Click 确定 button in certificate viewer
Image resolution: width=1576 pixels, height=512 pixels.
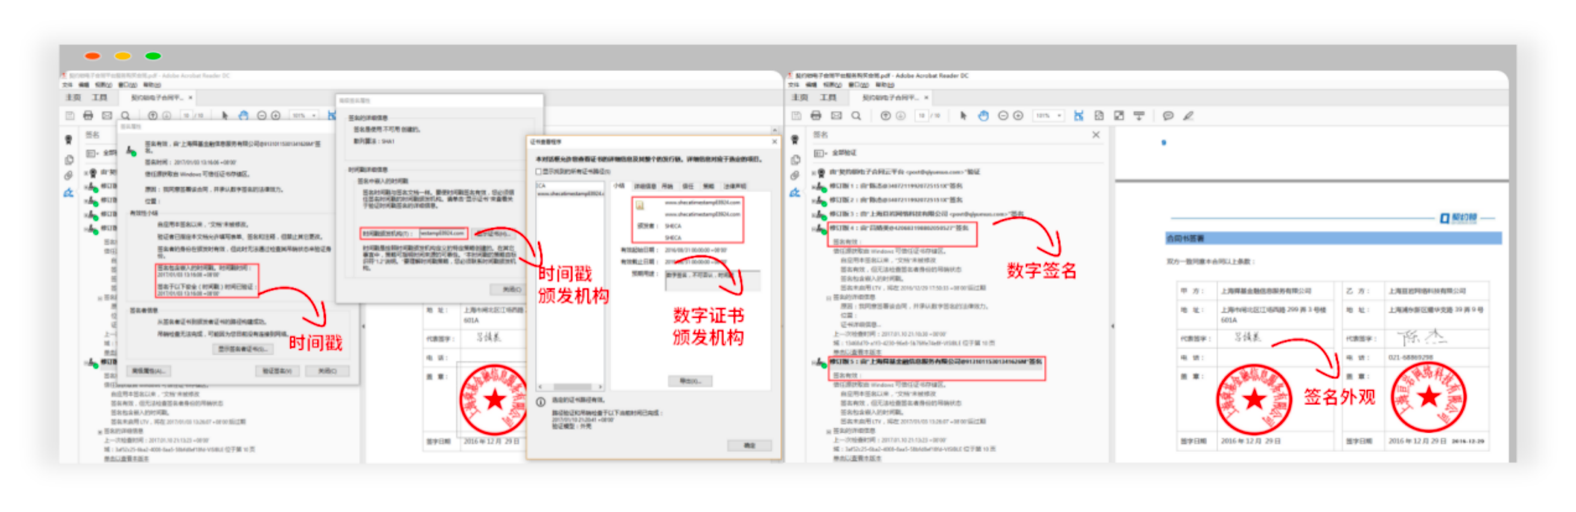(x=750, y=445)
